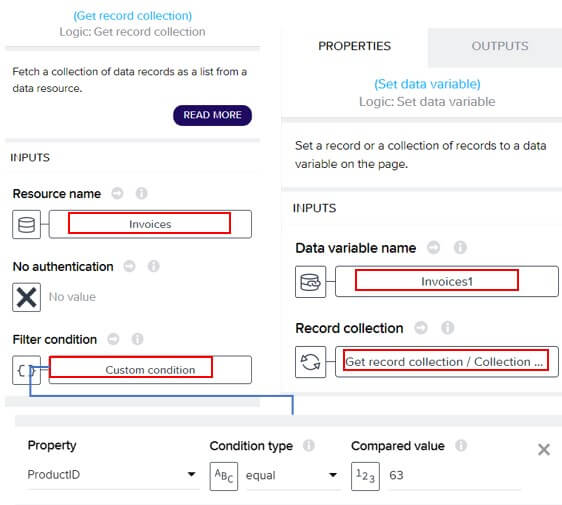
Task: Remove the filter condition row
Action: click(544, 449)
